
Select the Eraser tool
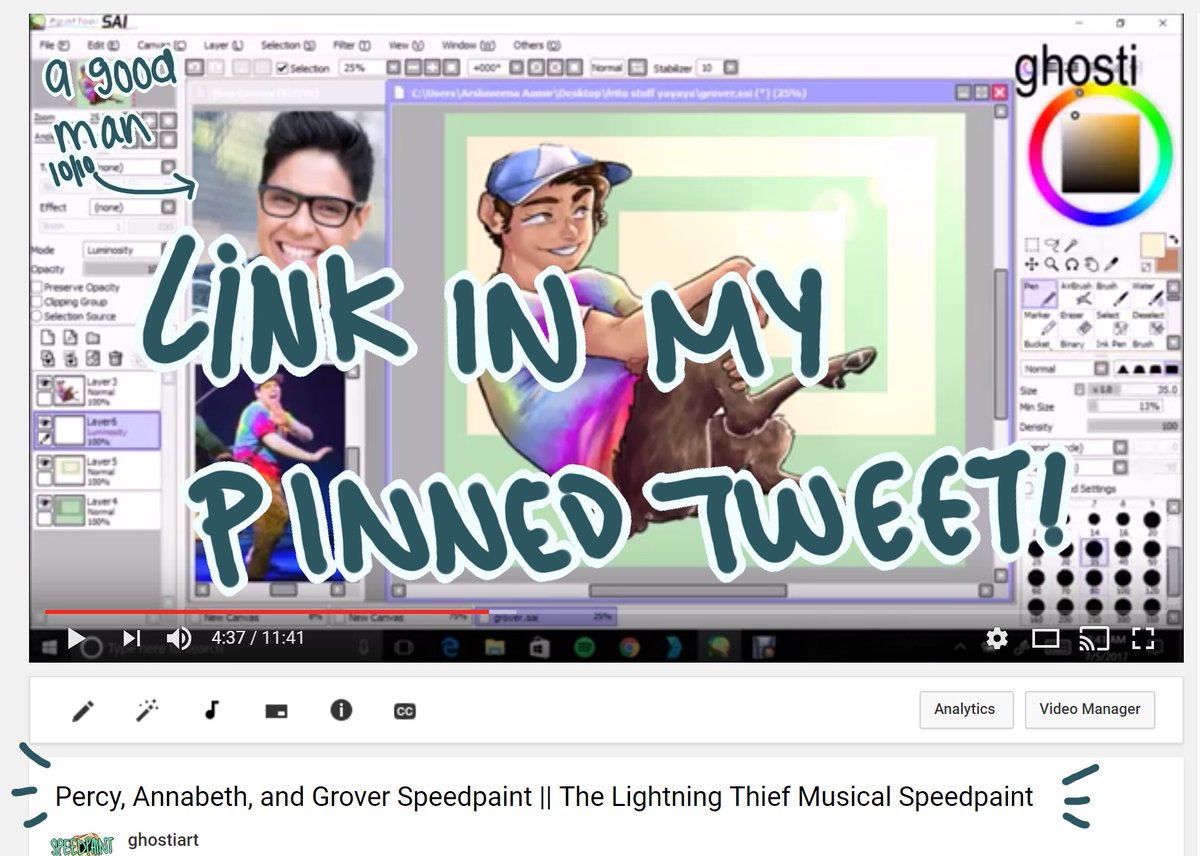pos(1077,324)
